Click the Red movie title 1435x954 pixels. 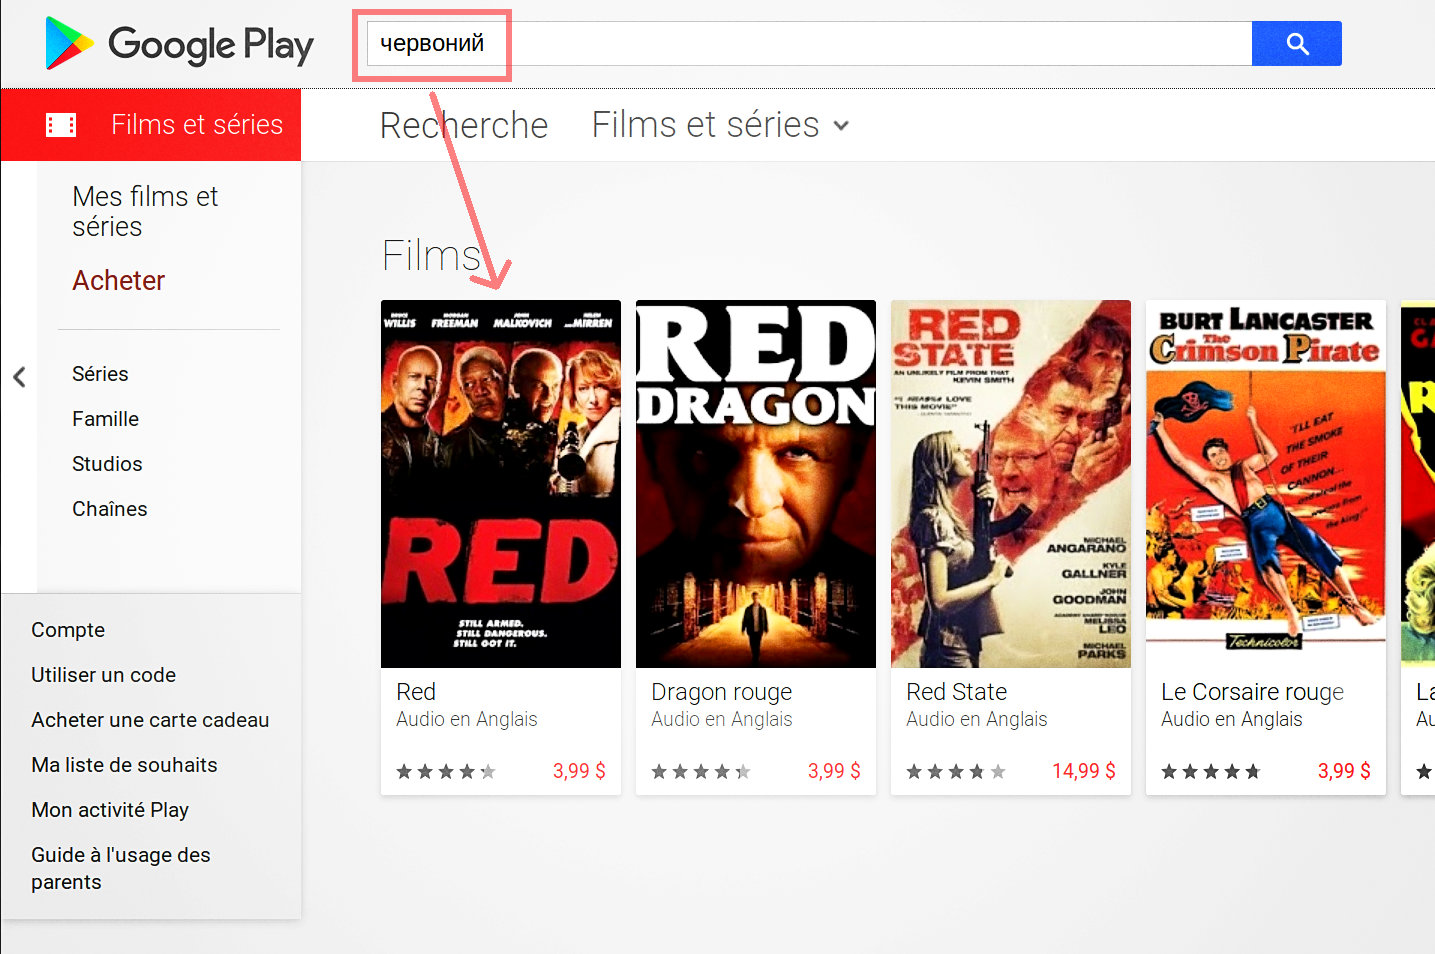416,692
